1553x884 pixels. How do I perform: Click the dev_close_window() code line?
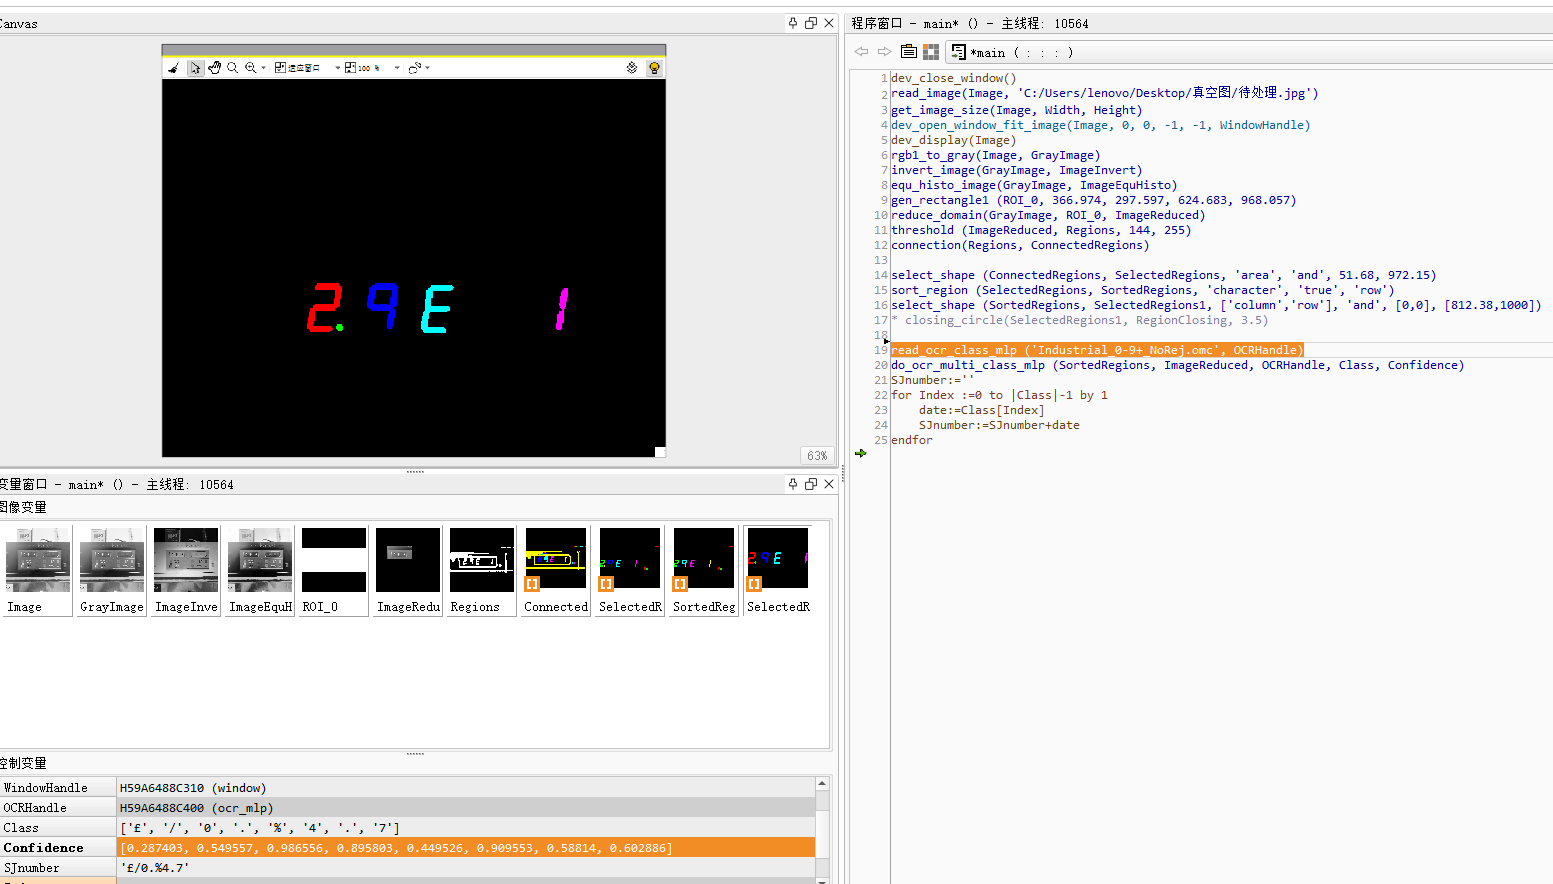pos(954,78)
